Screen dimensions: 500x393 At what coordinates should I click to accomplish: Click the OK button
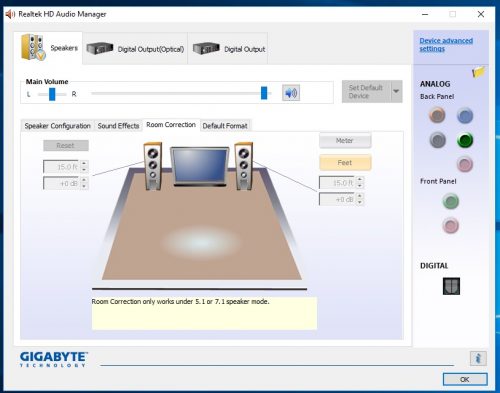point(465,379)
